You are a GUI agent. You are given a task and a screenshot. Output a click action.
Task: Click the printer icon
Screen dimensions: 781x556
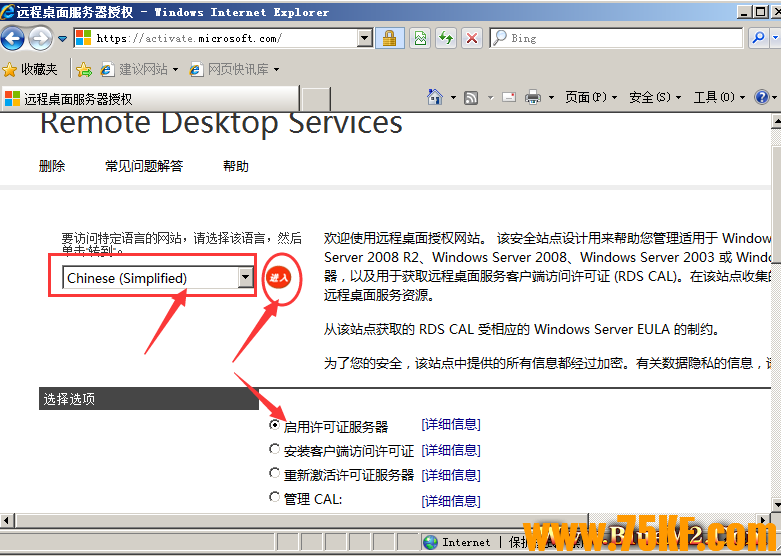tap(533, 97)
